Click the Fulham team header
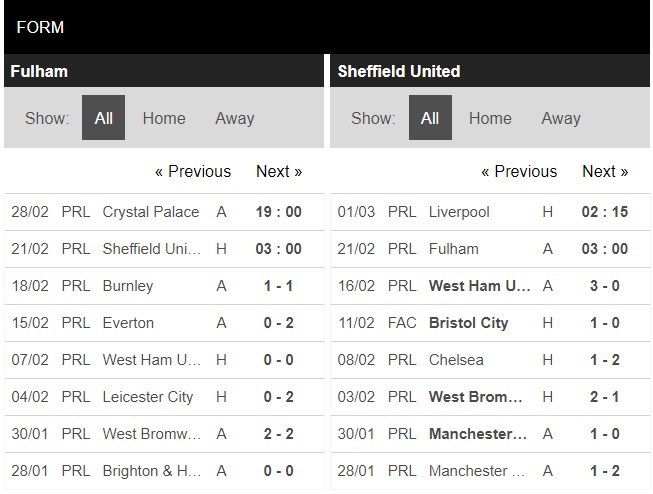The width and height of the screenshot is (653, 494). (x=39, y=71)
